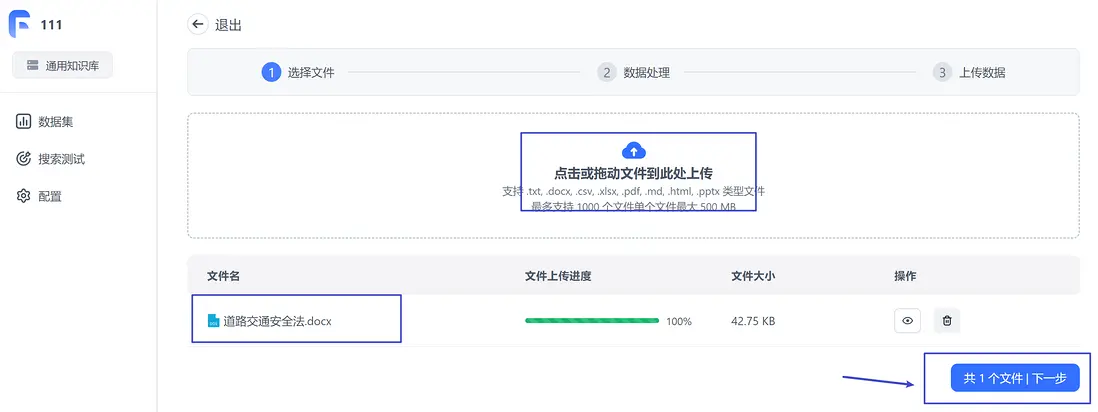Click the back arrow icon
1098x412 pixels.
(x=198, y=25)
